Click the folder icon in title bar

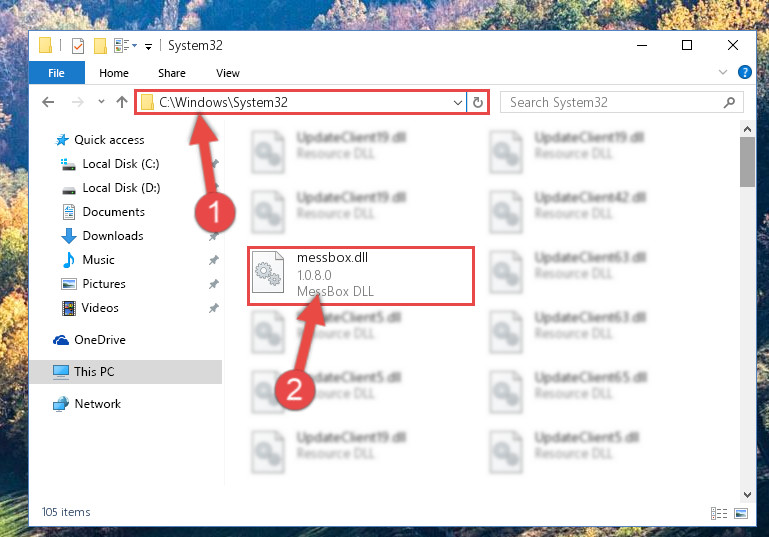45,45
